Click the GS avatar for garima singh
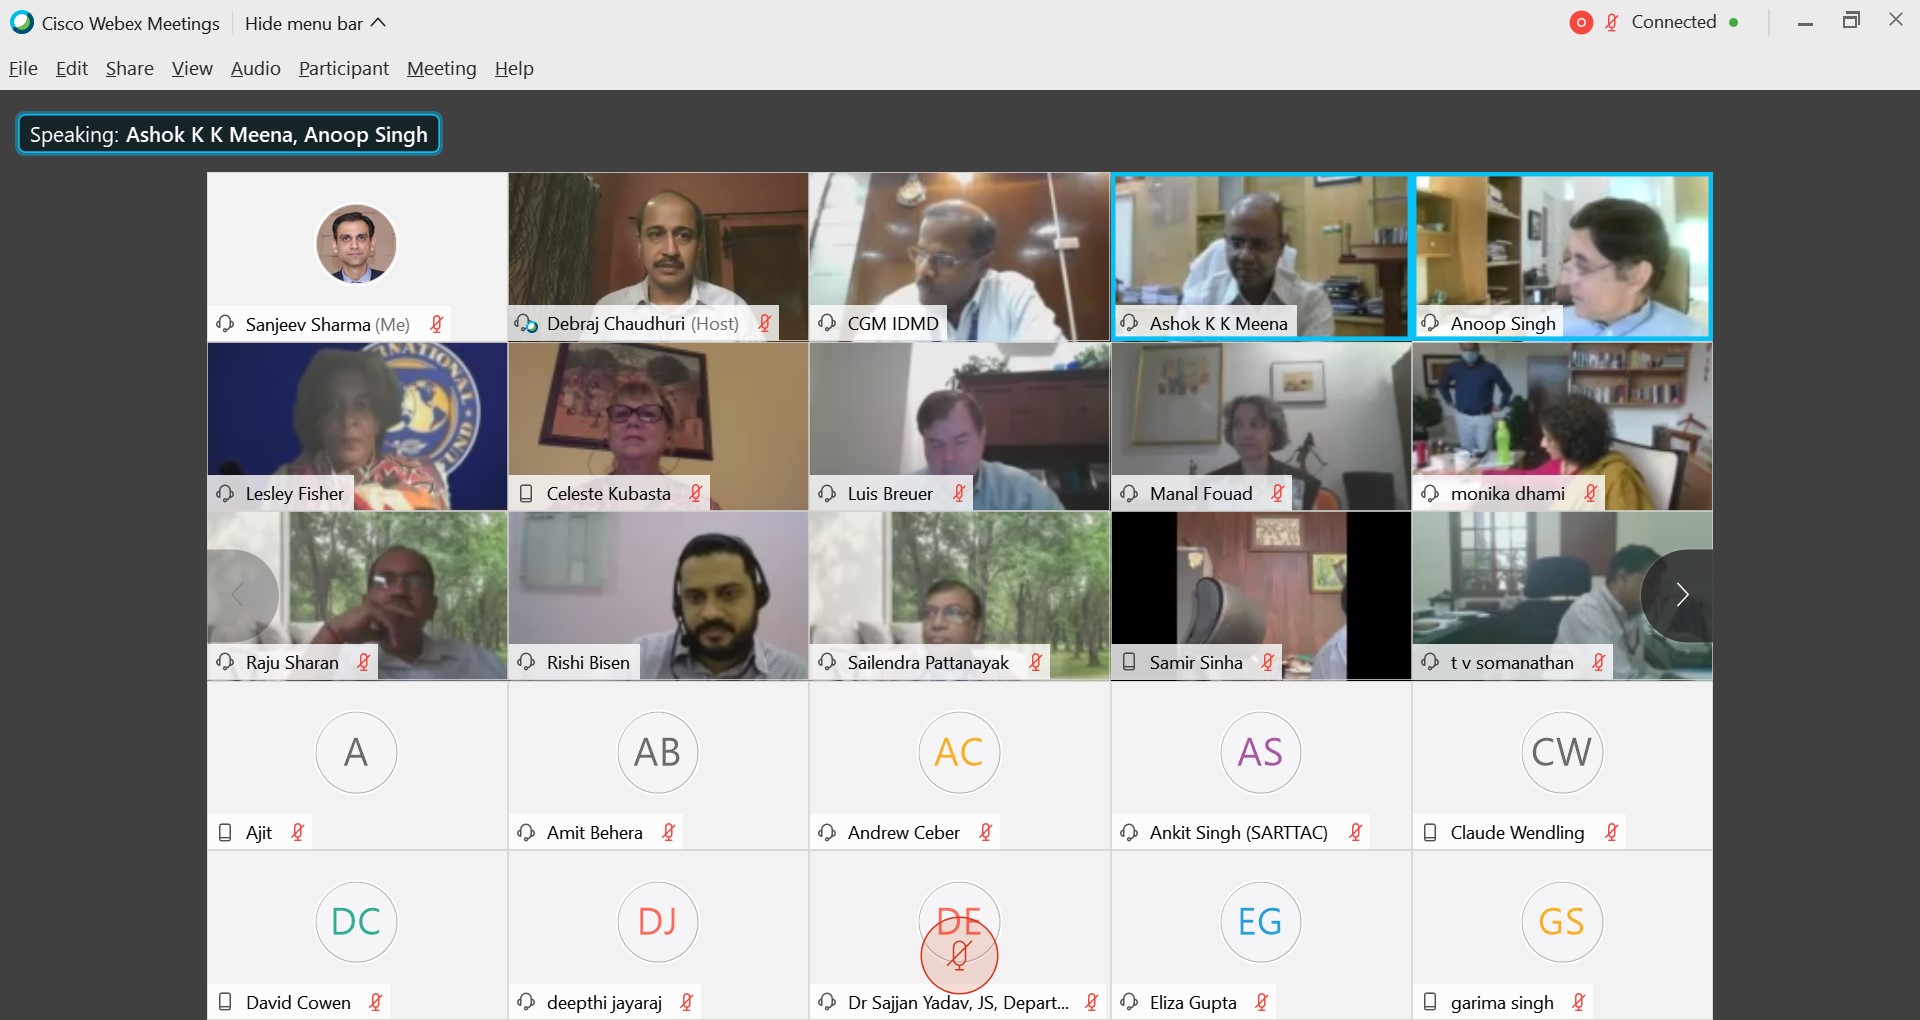The width and height of the screenshot is (1920, 1020). pos(1561,922)
